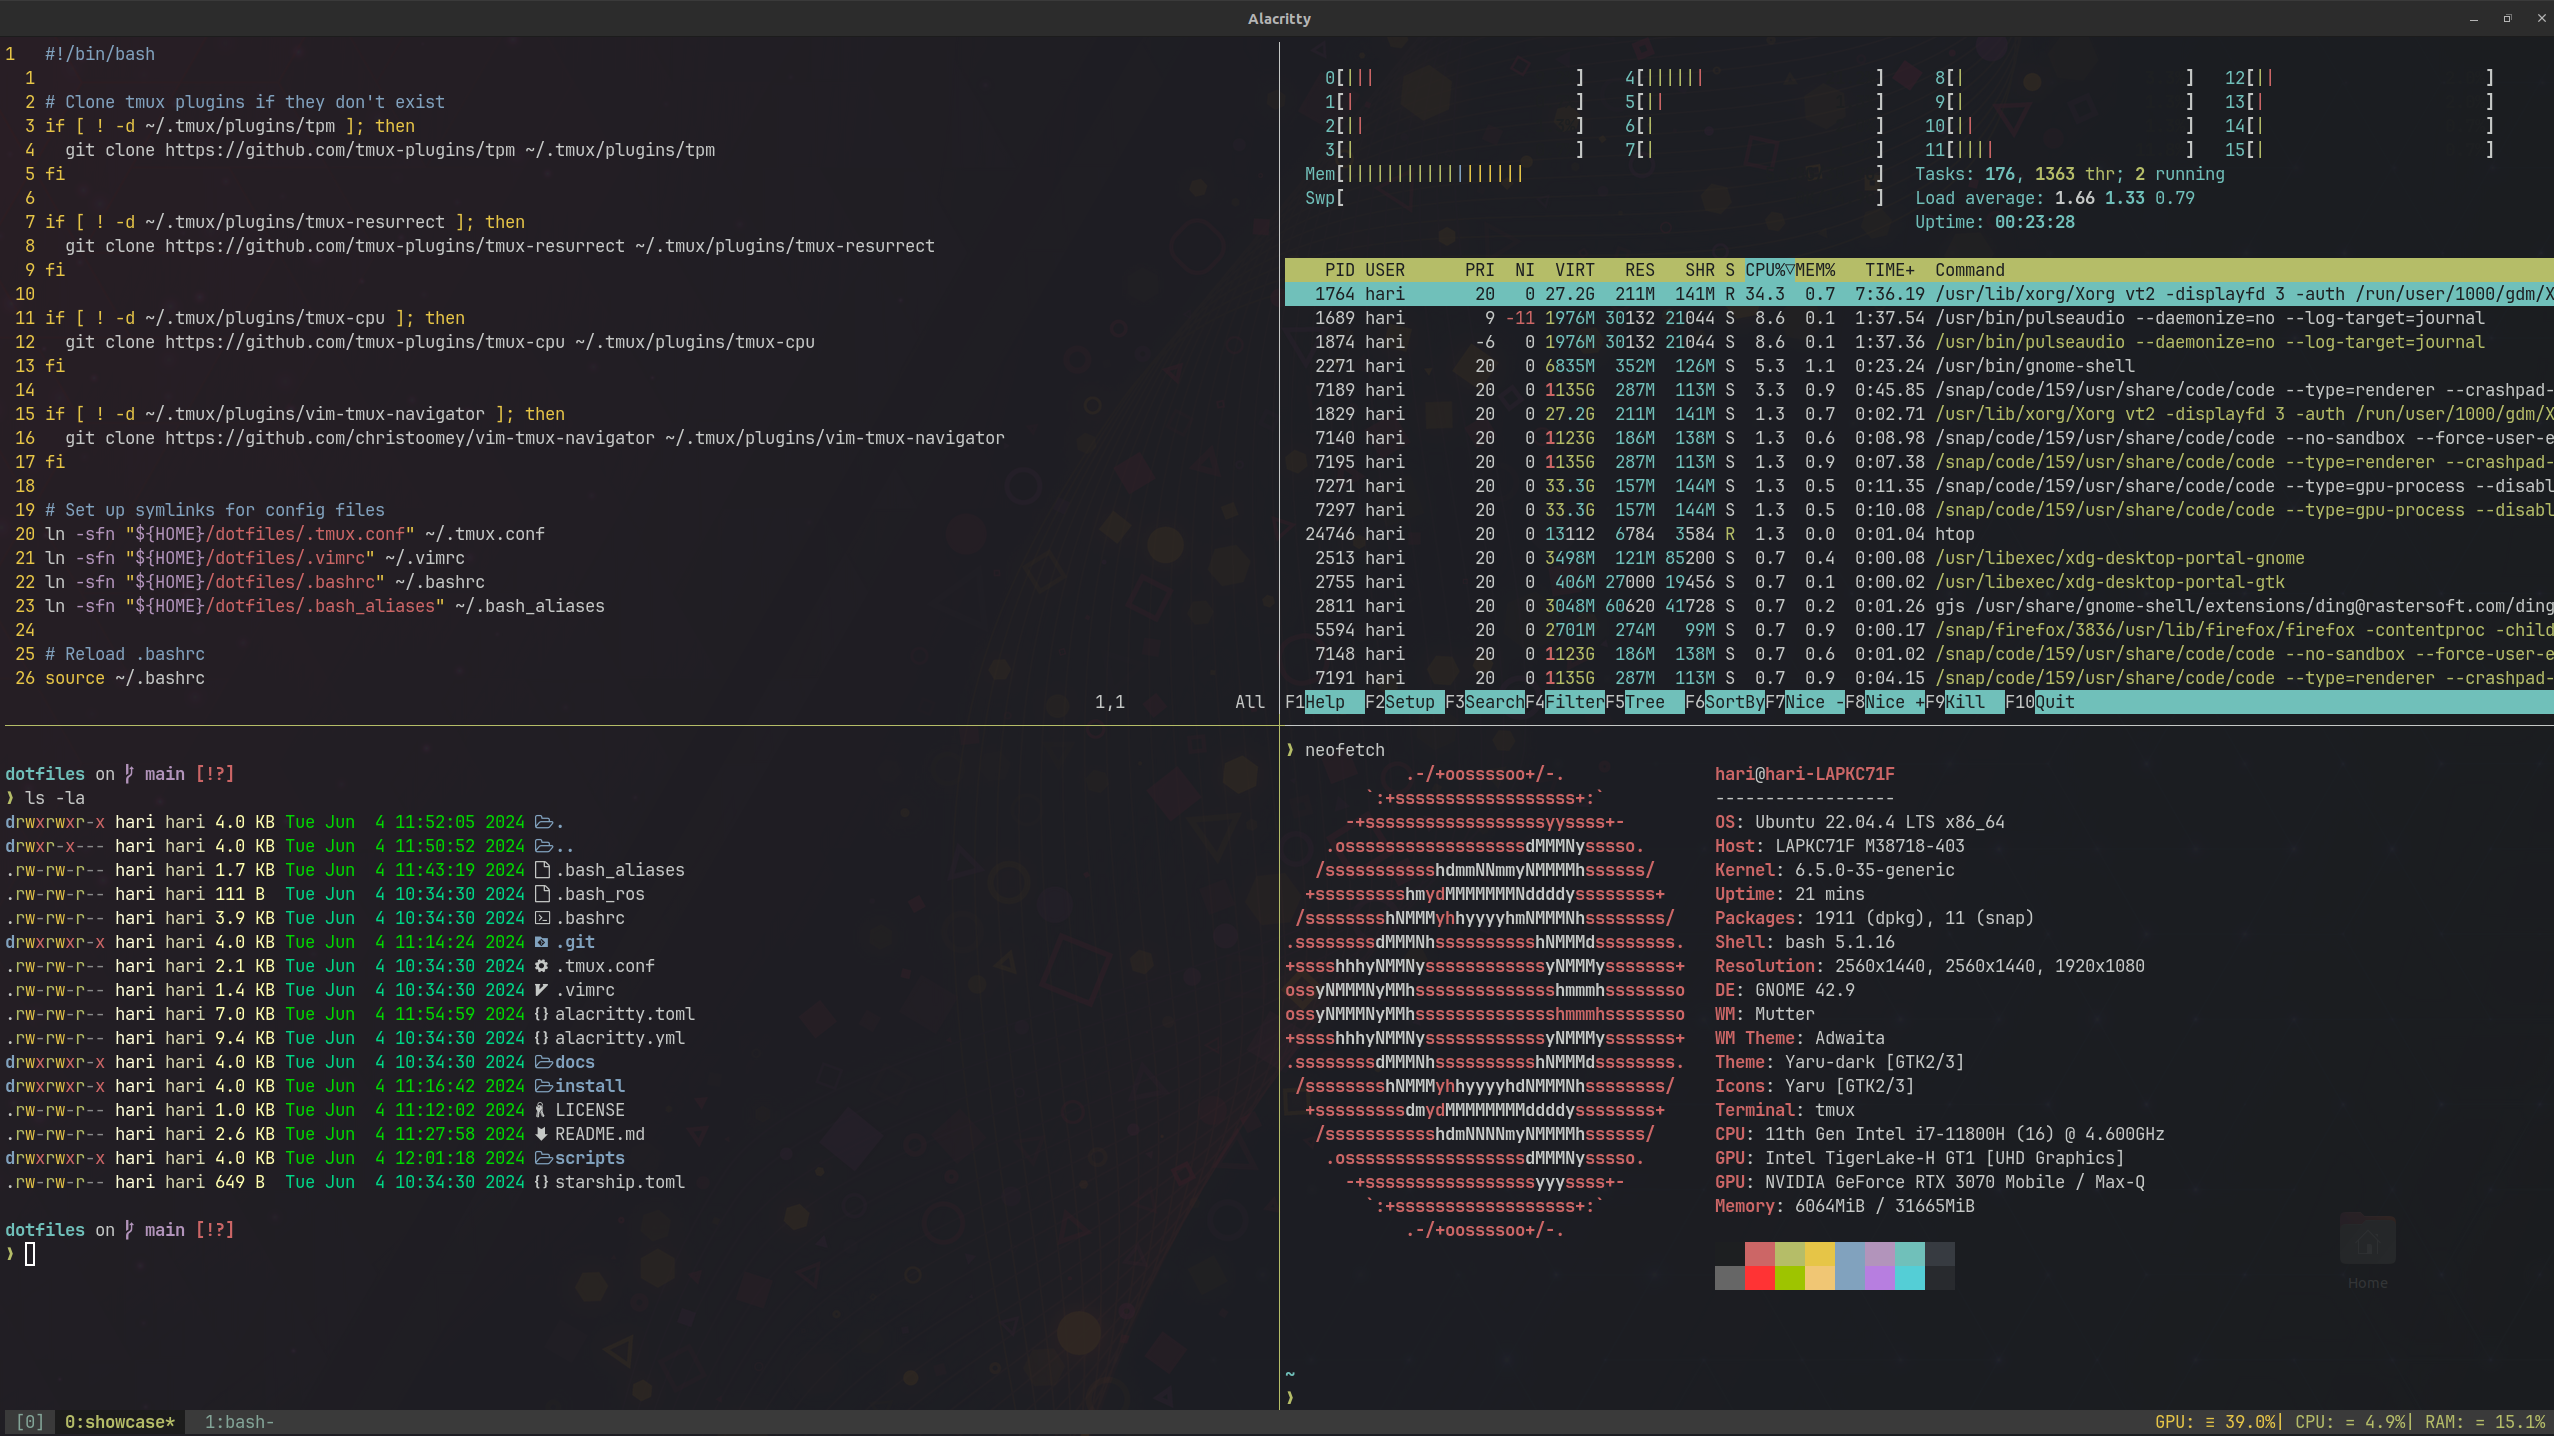
Task: Open htop F2 Setup
Action: tap(1405, 702)
